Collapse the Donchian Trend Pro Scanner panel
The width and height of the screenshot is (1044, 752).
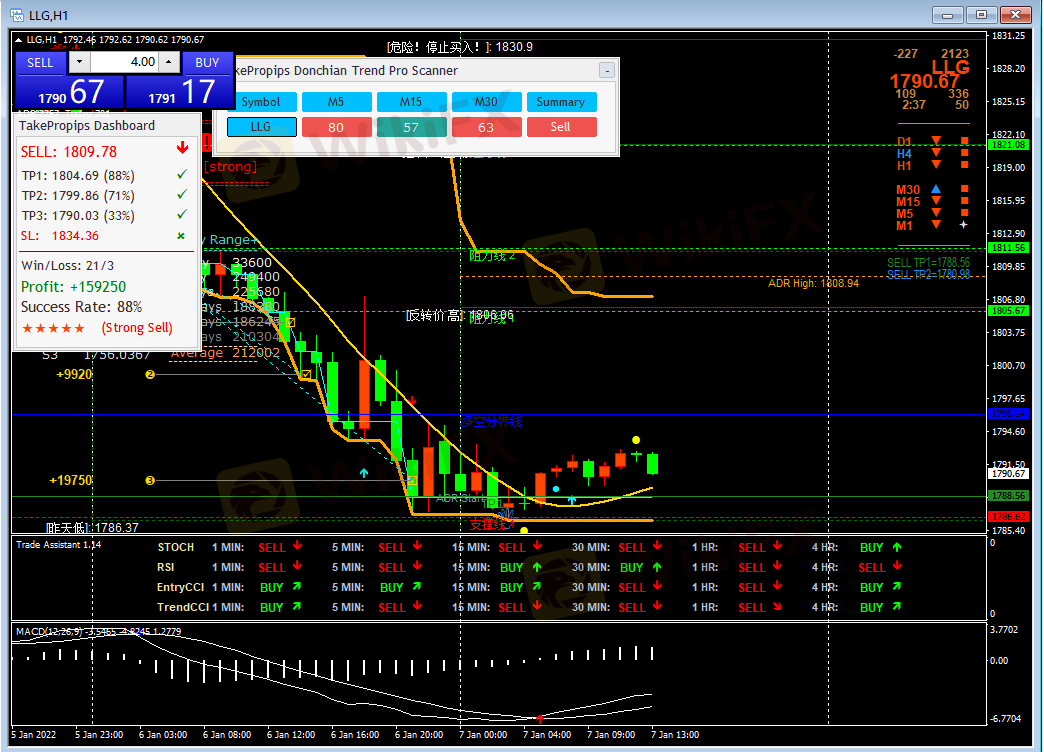[606, 71]
